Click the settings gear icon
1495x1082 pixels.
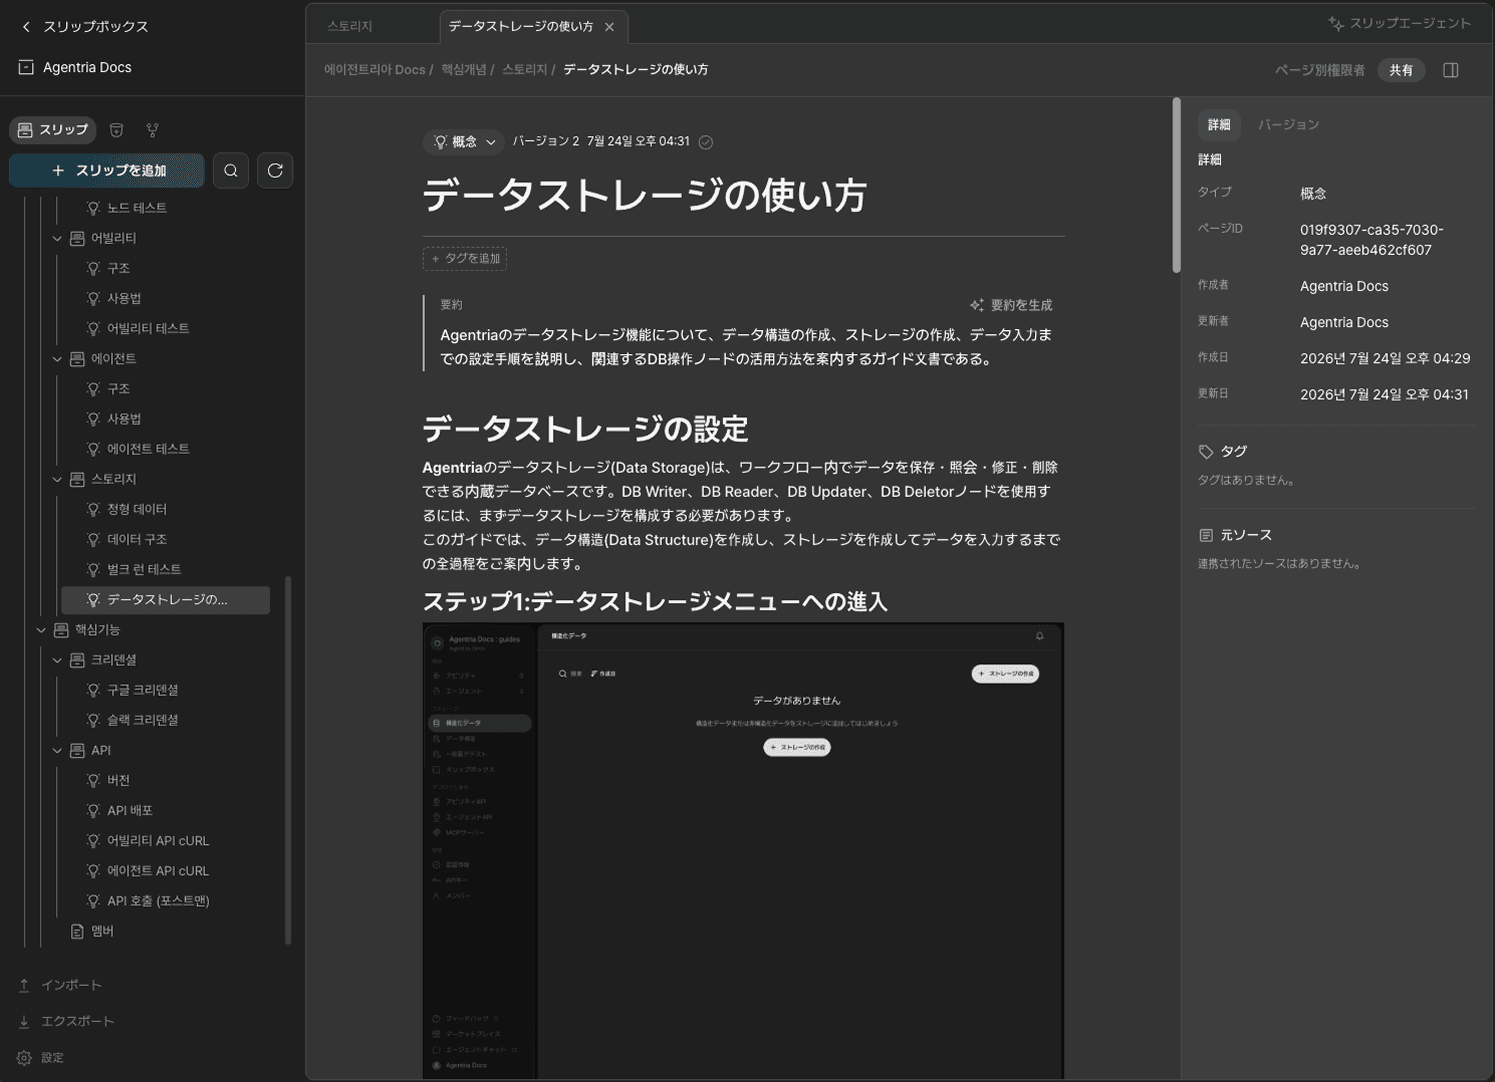(x=24, y=1058)
